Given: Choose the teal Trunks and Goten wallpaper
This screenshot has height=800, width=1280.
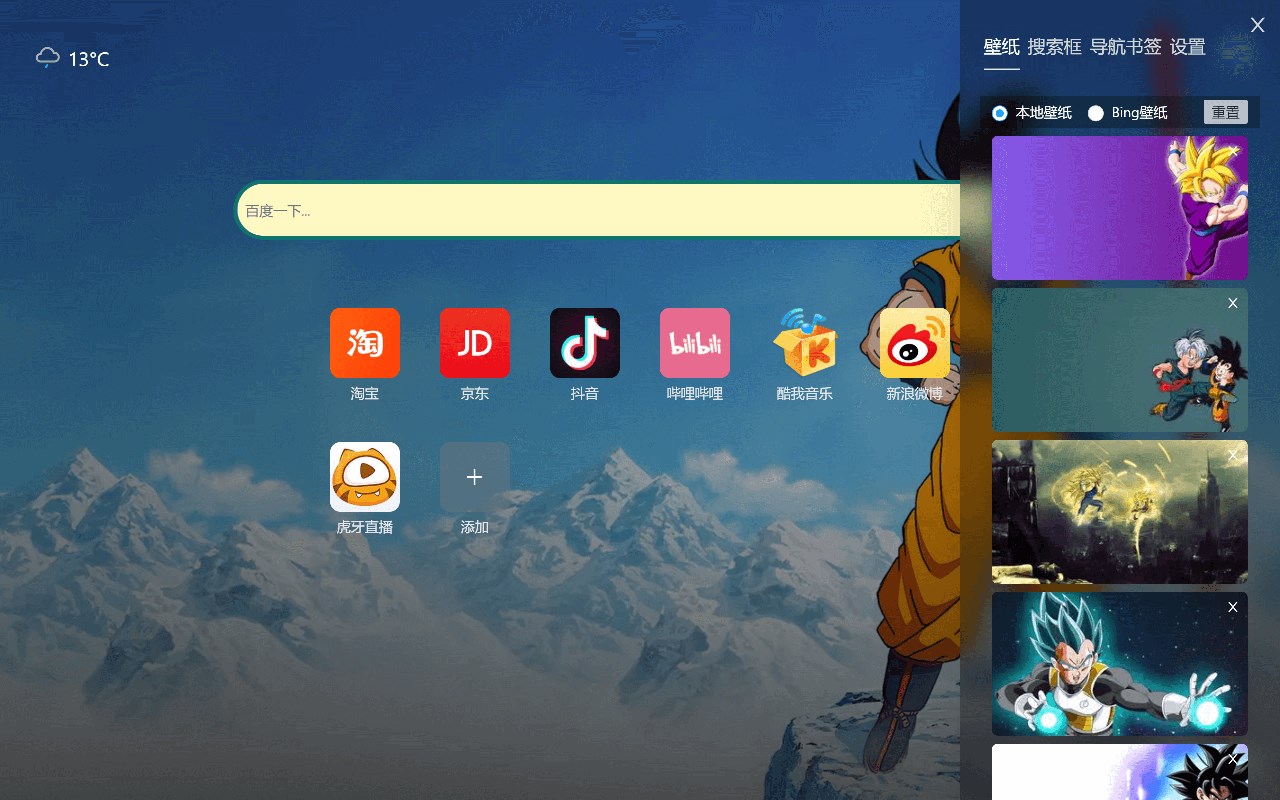Looking at the screenshot, I should 1120,360.
